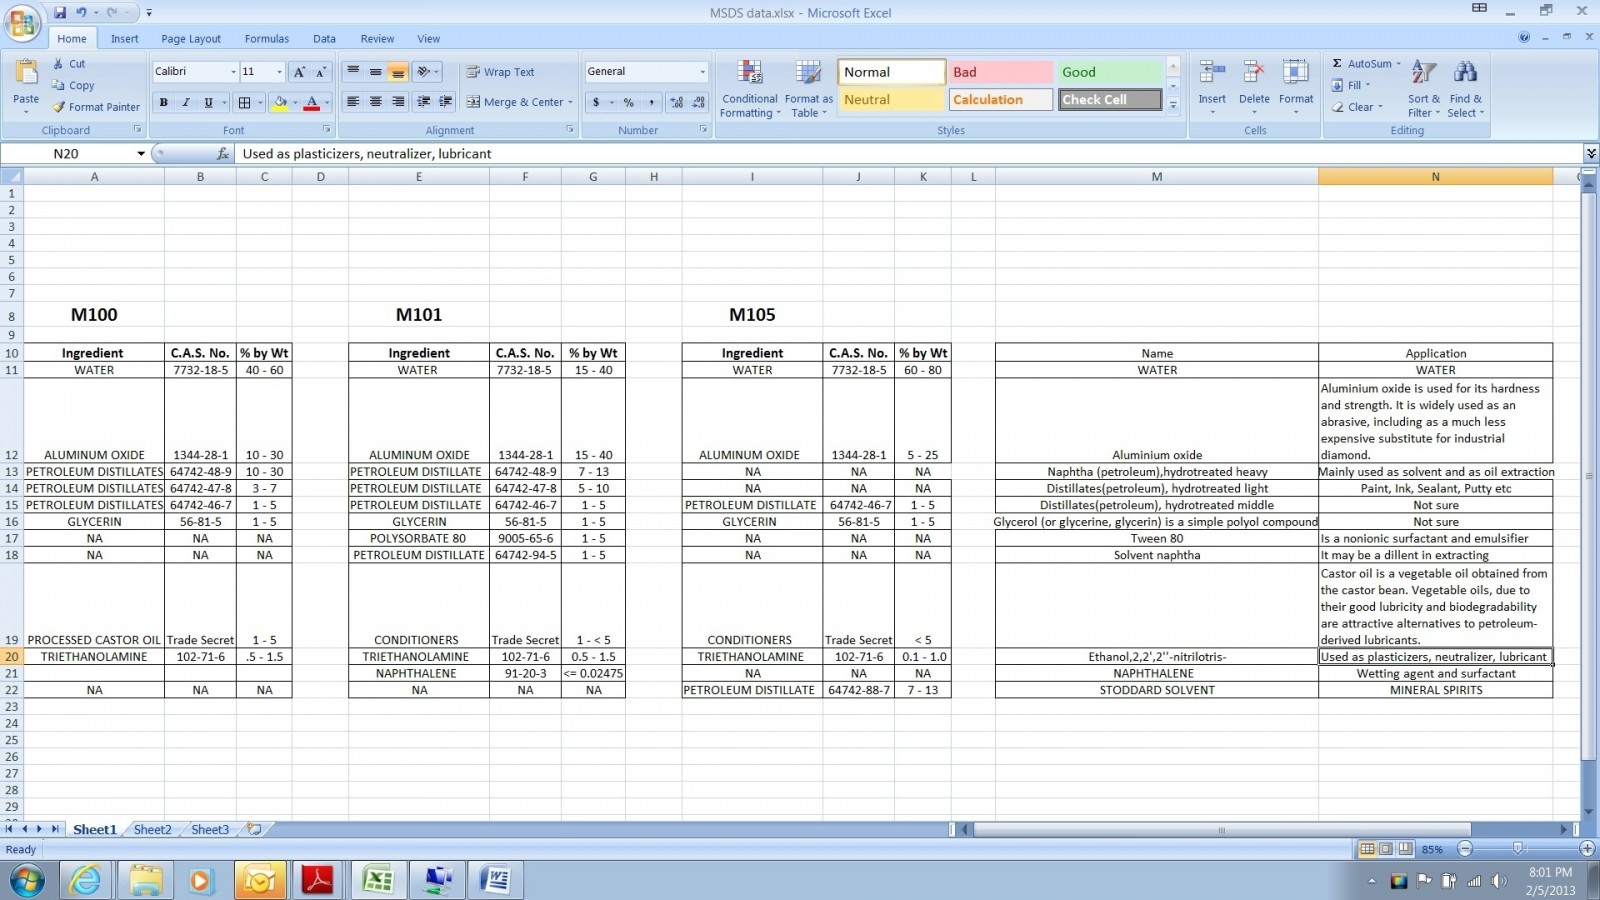Click the zoom slider handle
Image resolution: width=1600 pixels, height=900 pixels.
click(1518, 849)
